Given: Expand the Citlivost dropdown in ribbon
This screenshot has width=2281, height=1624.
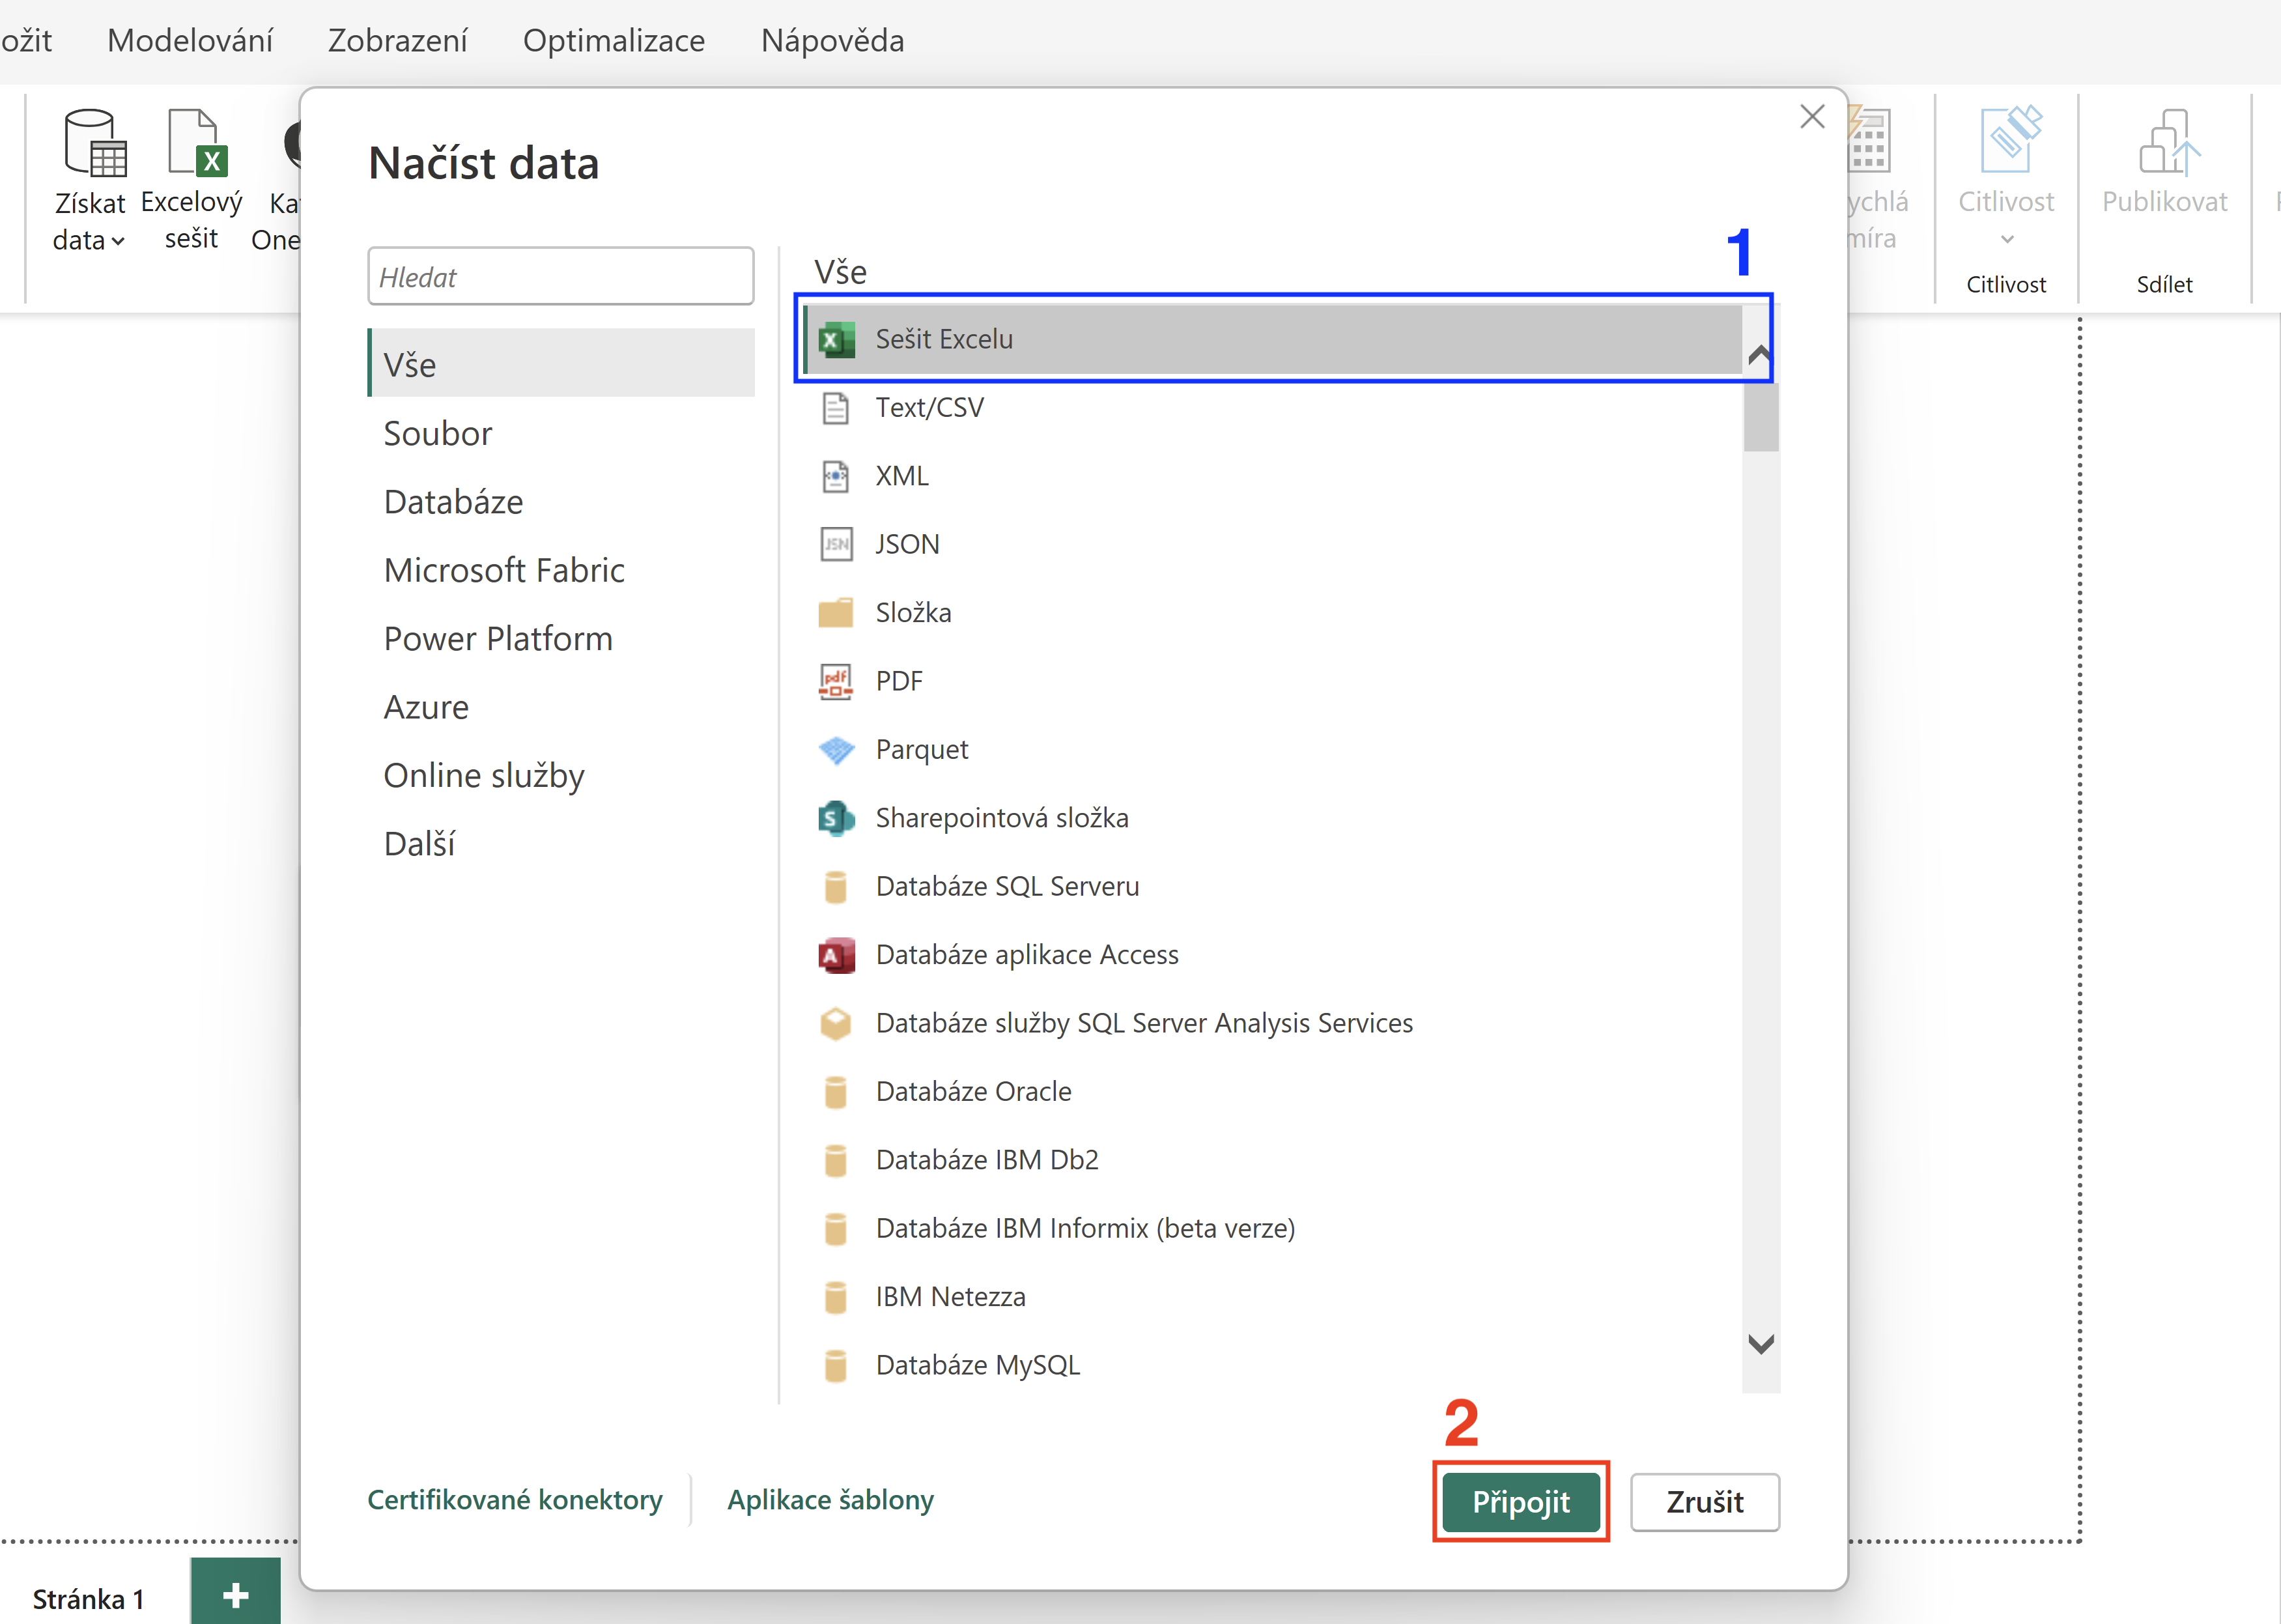Looking at the screenshot, I should click(2006, 239).
